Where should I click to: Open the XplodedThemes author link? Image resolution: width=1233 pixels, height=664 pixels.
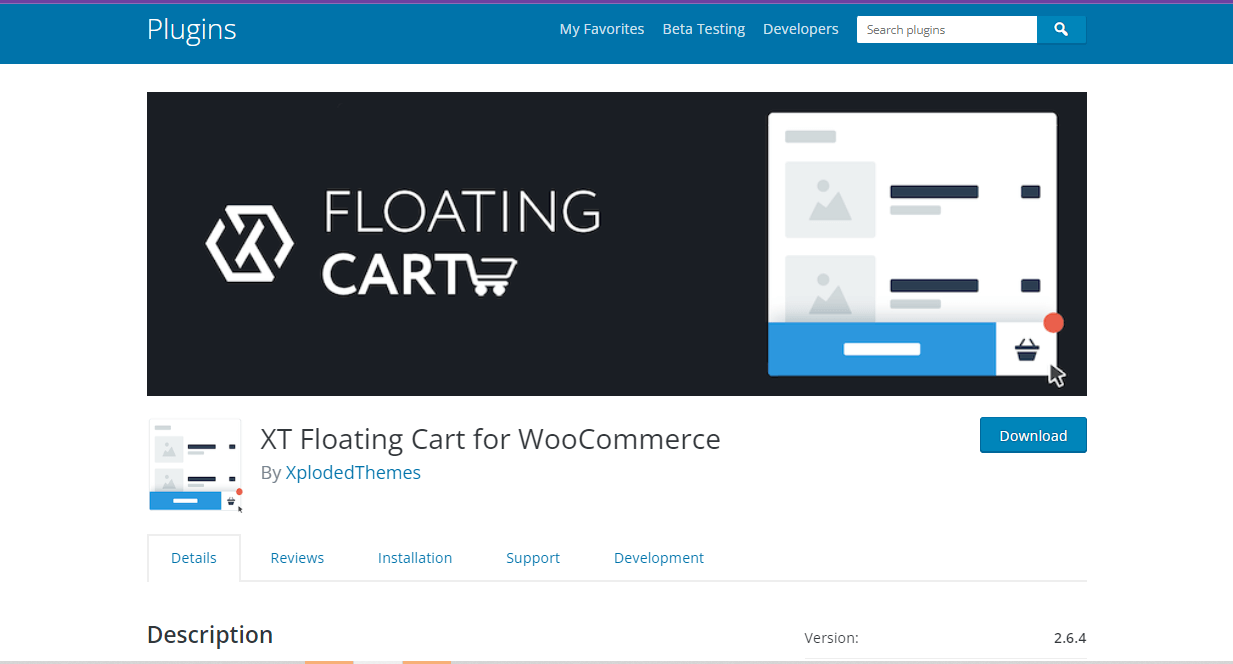pyautogui.click(x=353, y=472)
